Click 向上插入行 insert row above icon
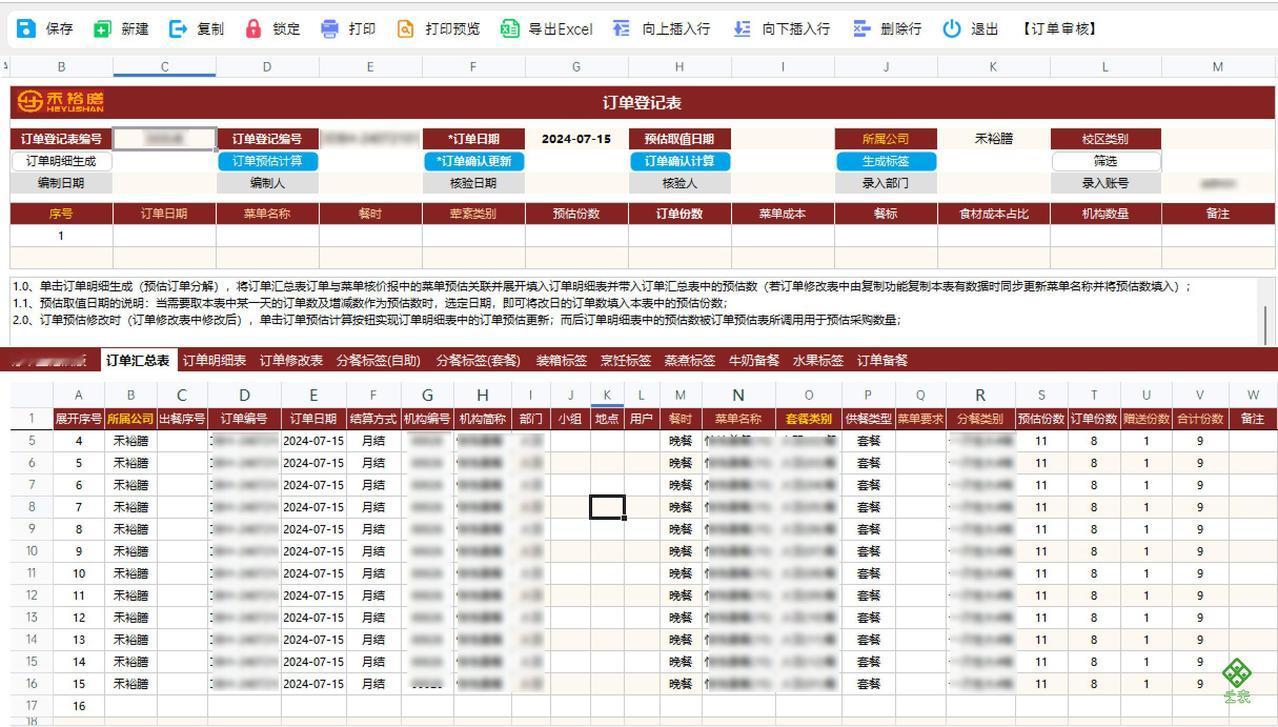The image size is (1278, 727). point(622,29)
